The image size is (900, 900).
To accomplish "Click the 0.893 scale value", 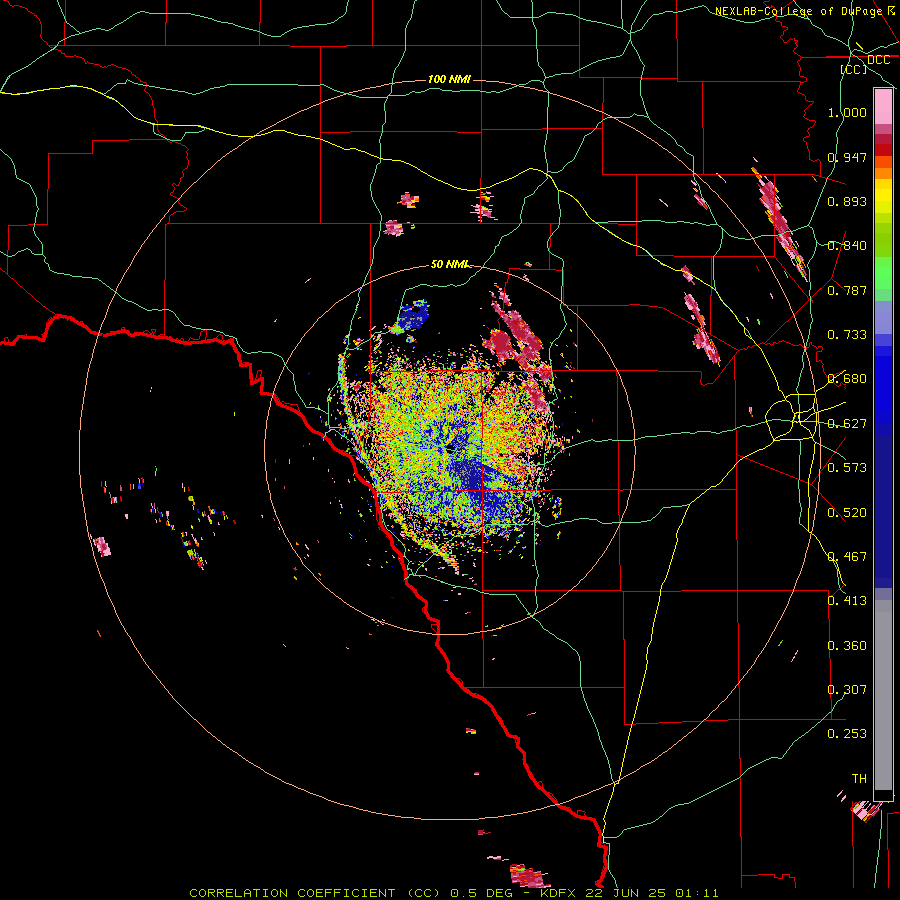I will click(847, 201).
